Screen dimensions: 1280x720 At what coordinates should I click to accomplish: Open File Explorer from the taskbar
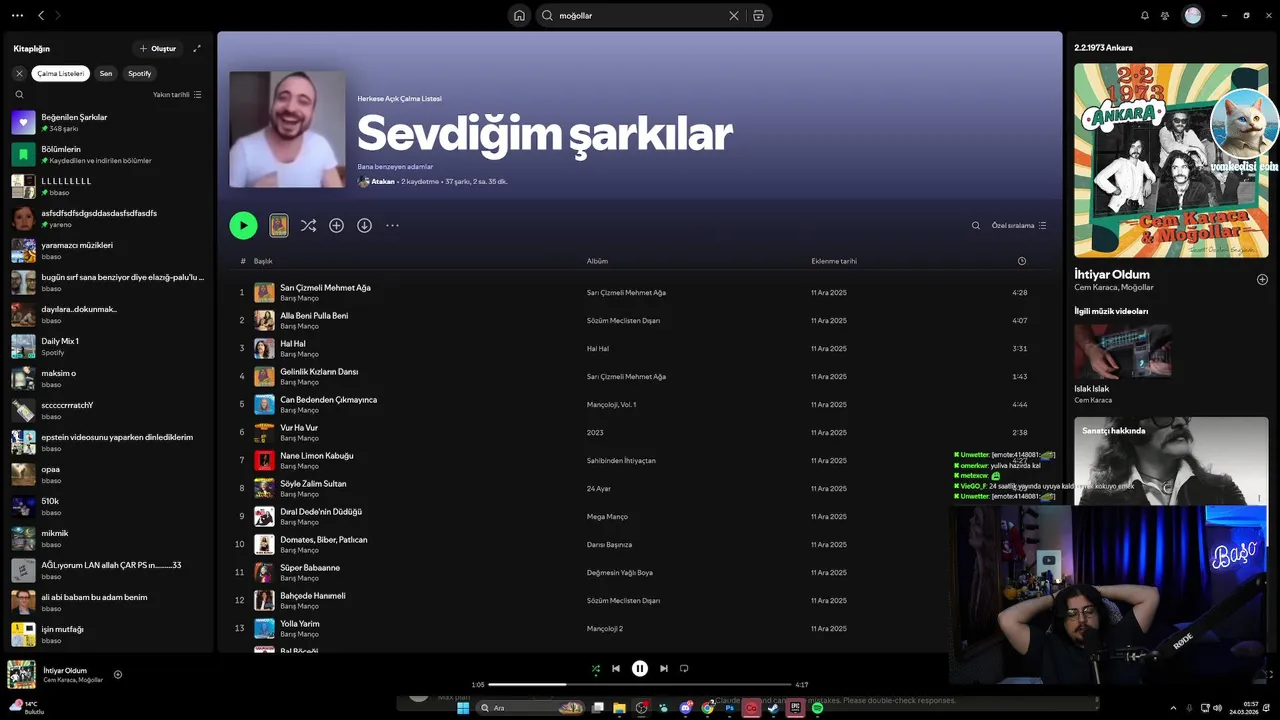pos(620,708)
